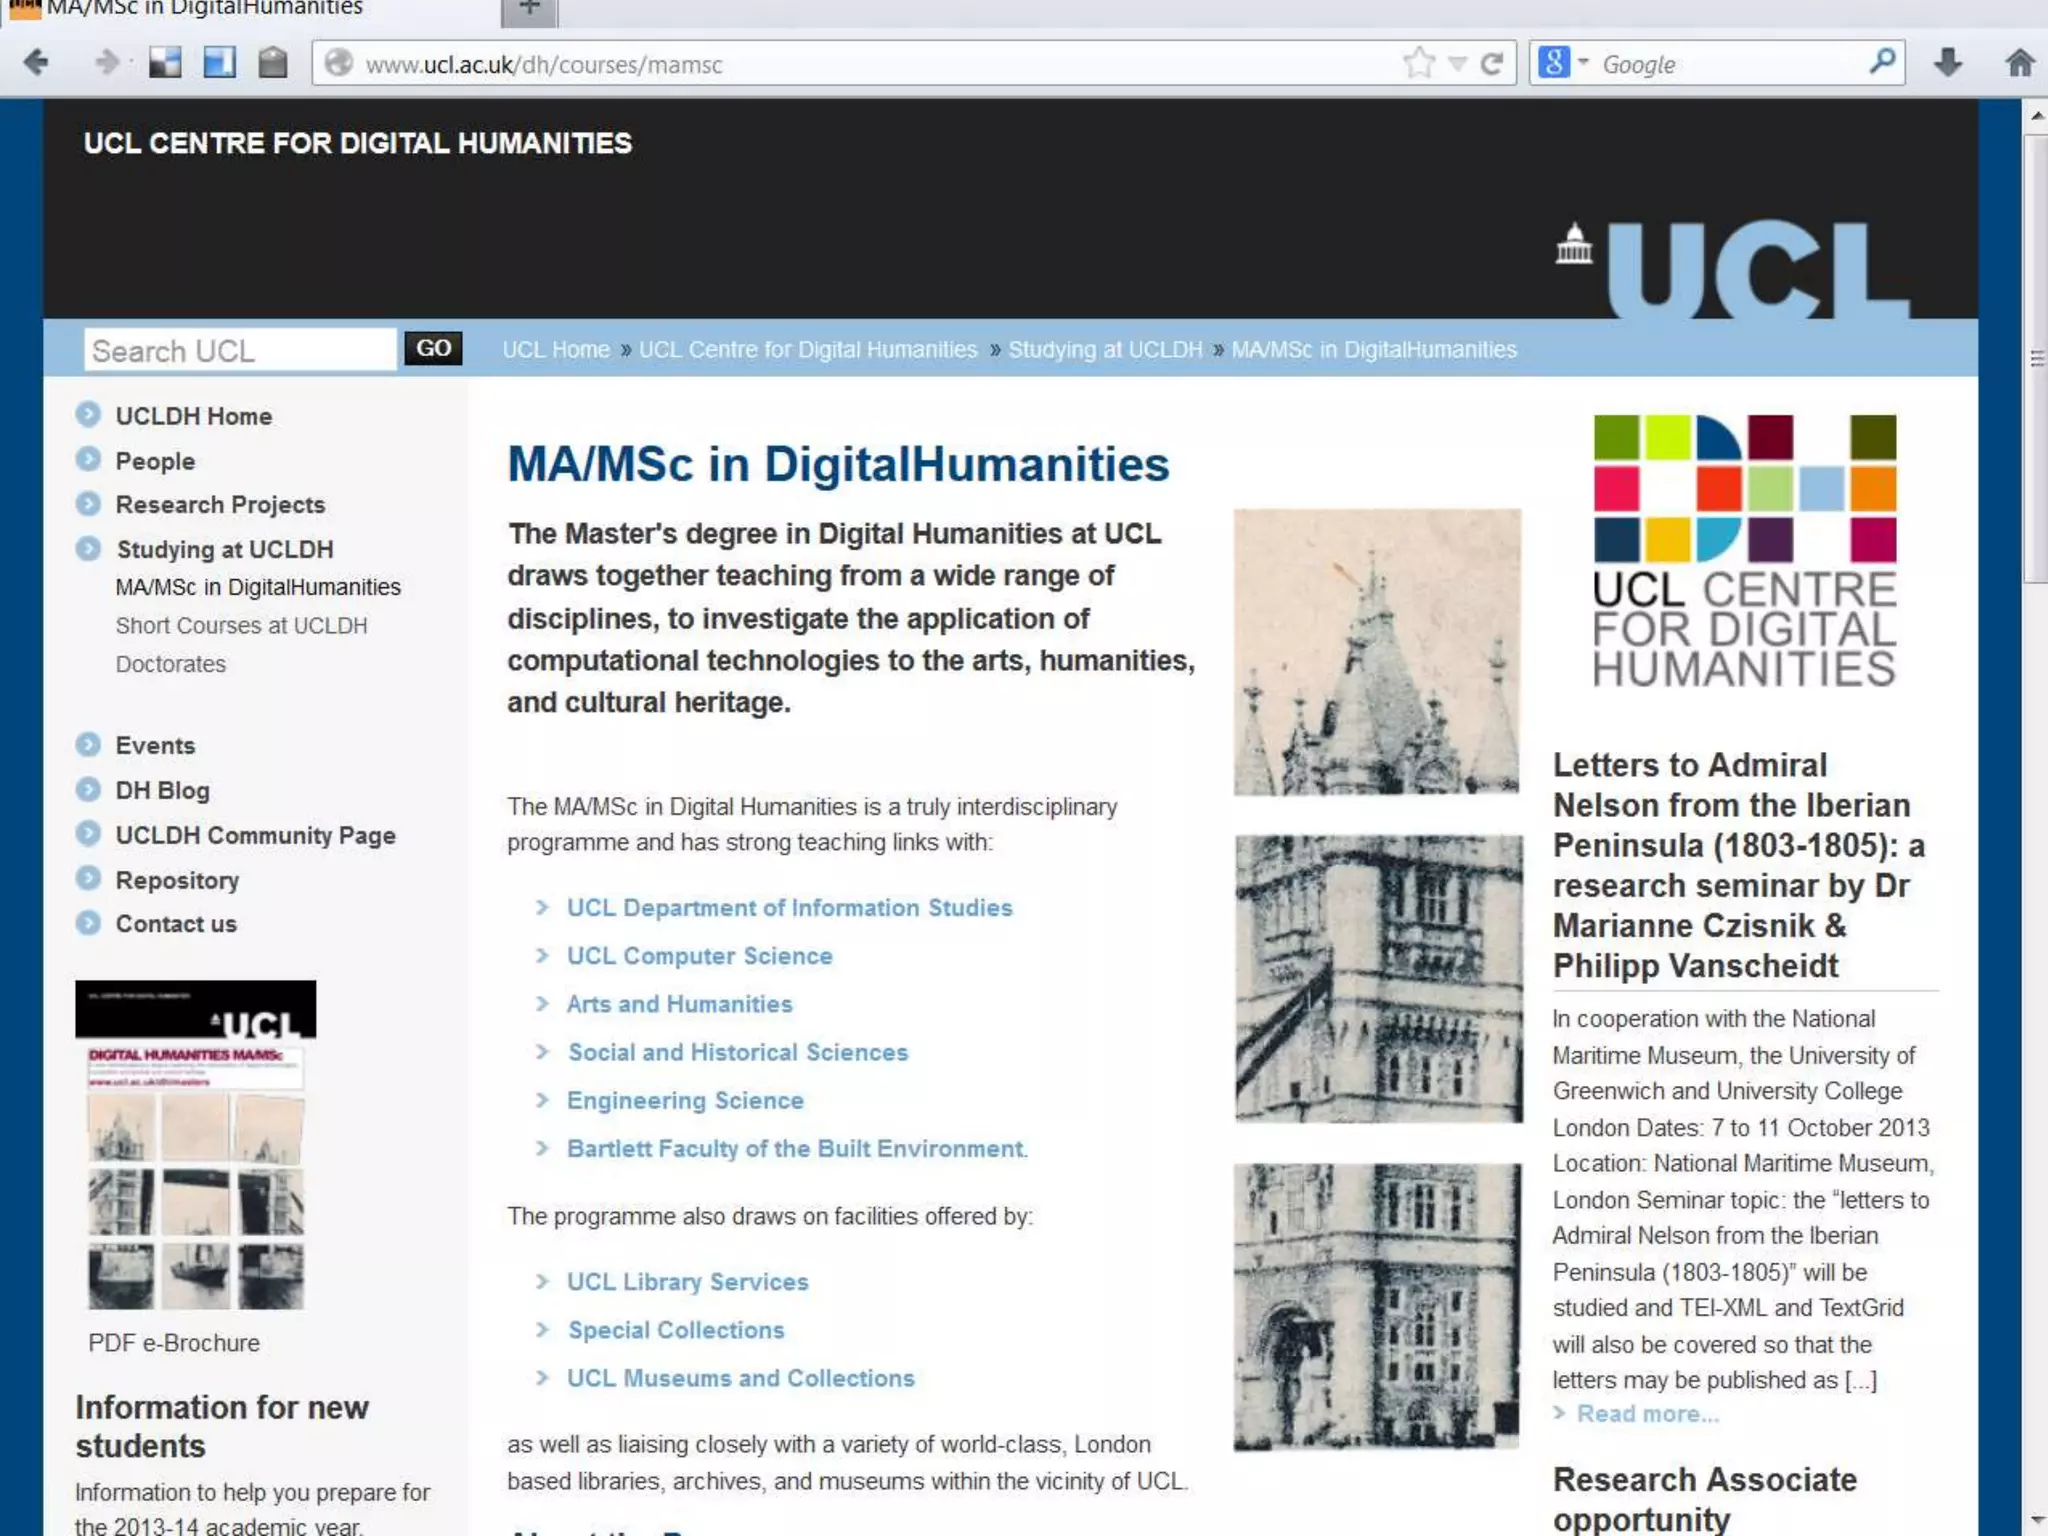This screenshot has height=1536, width=2048.
Task: Click Read more under Nelson seminar
Action: point(1647,1414)
